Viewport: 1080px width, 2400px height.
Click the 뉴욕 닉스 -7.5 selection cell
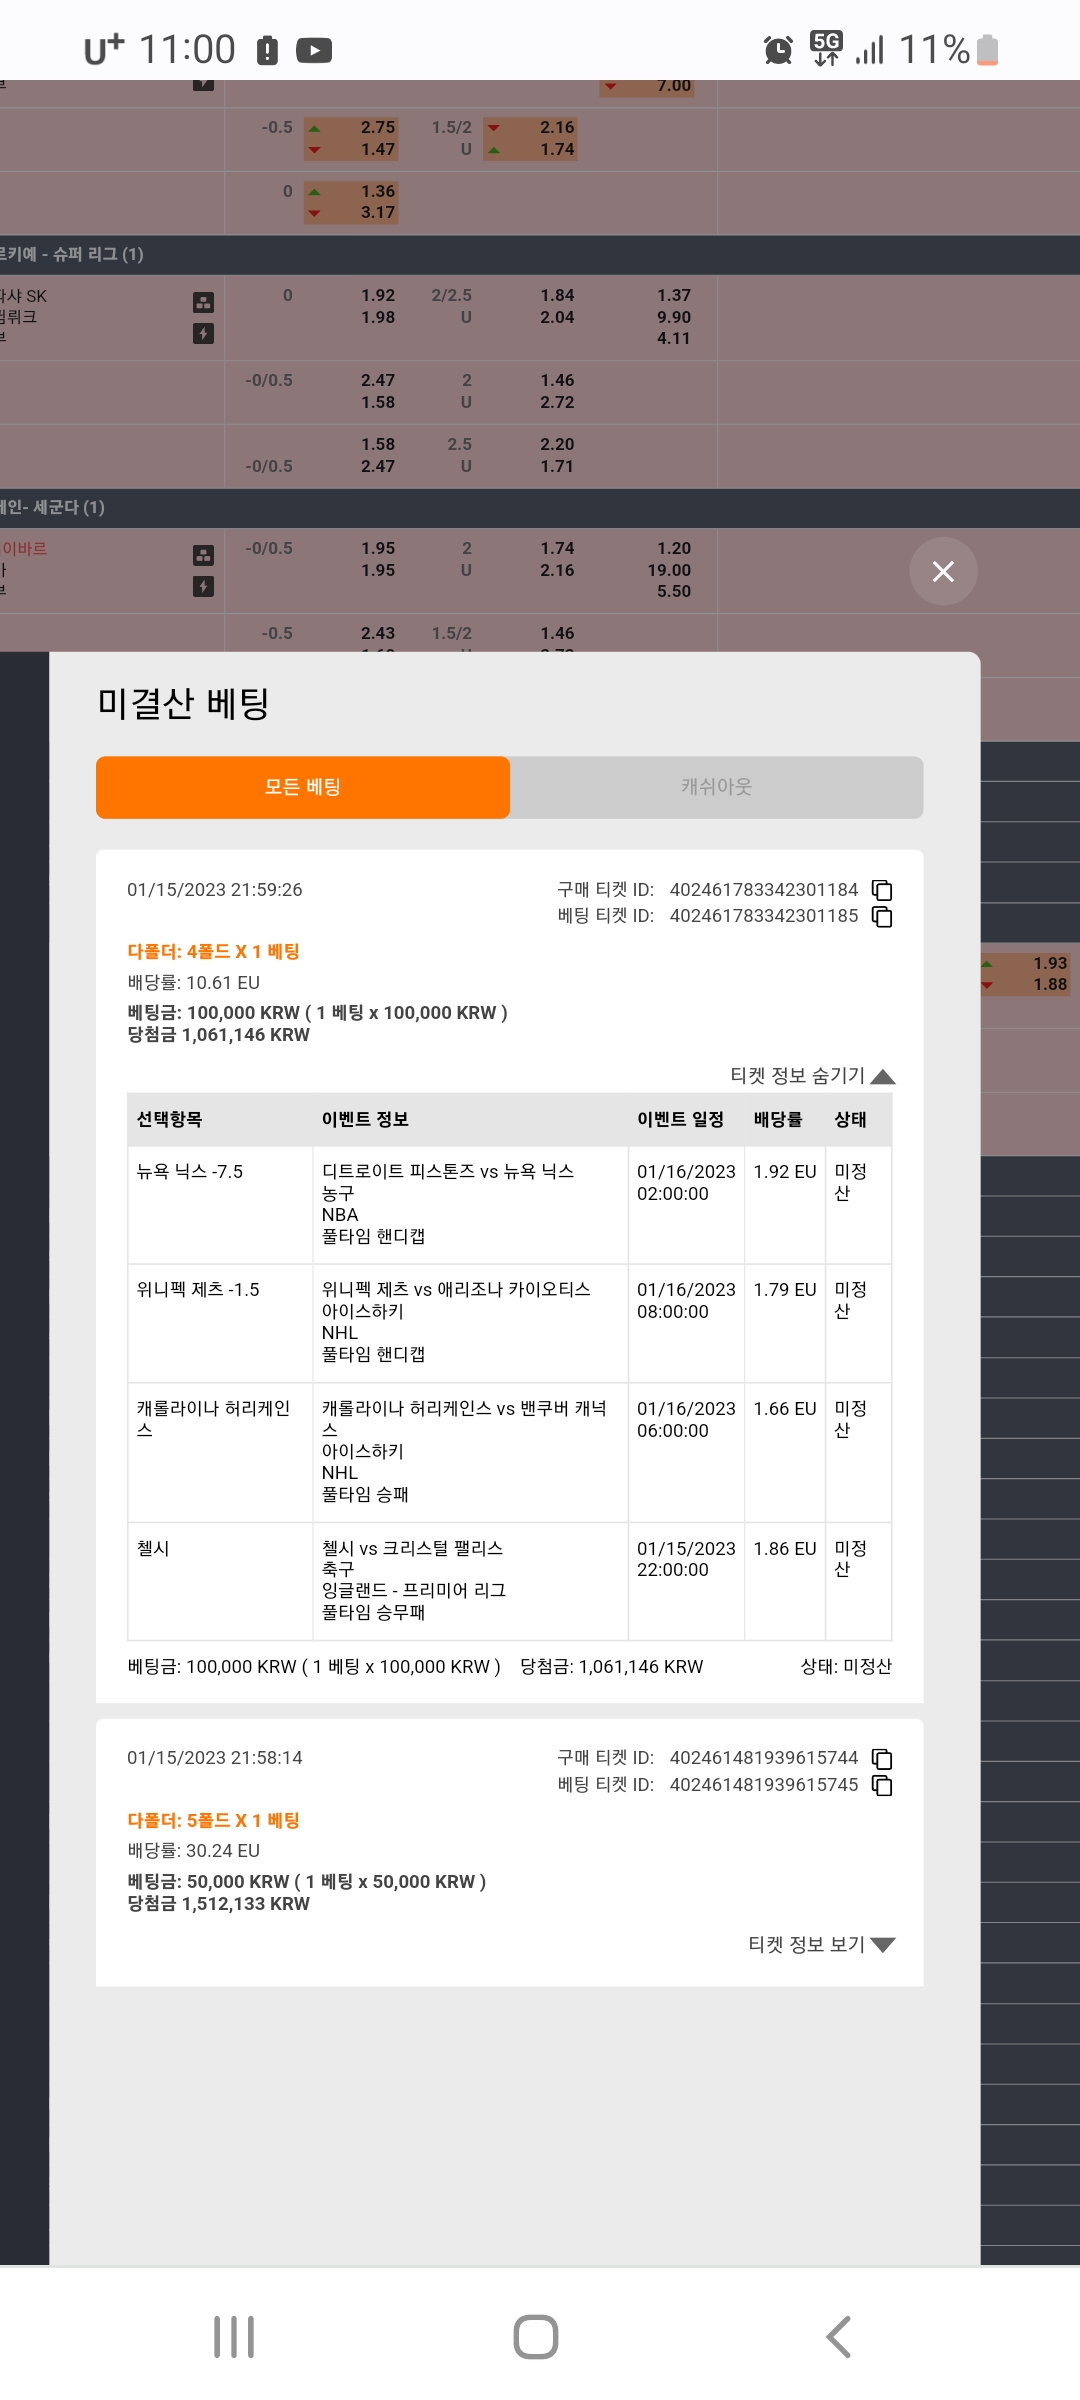click(x=220, y=1204)
